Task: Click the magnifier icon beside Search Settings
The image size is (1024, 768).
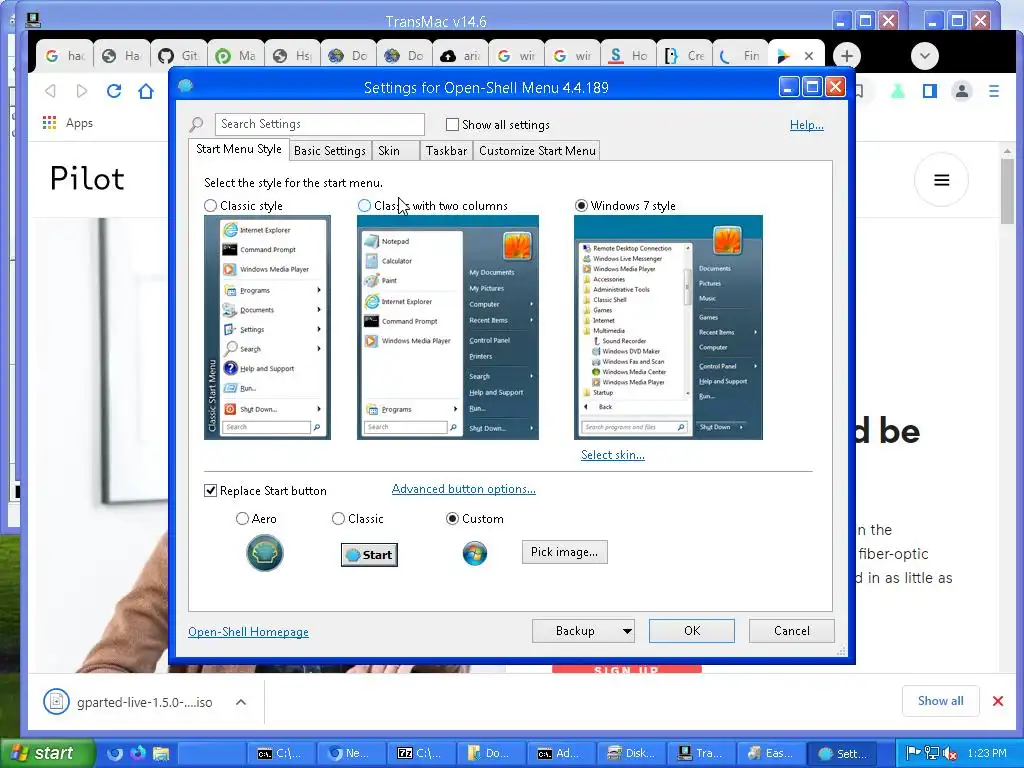Action: point(196,124)
